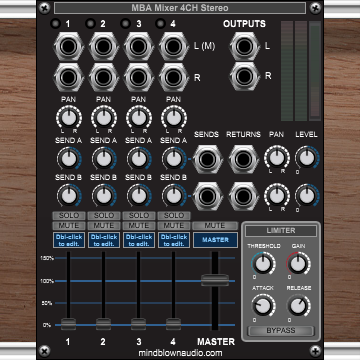Click the Outputs L jack
The height and width of the screenshot is (360, 360).
[x=245, y=46]
